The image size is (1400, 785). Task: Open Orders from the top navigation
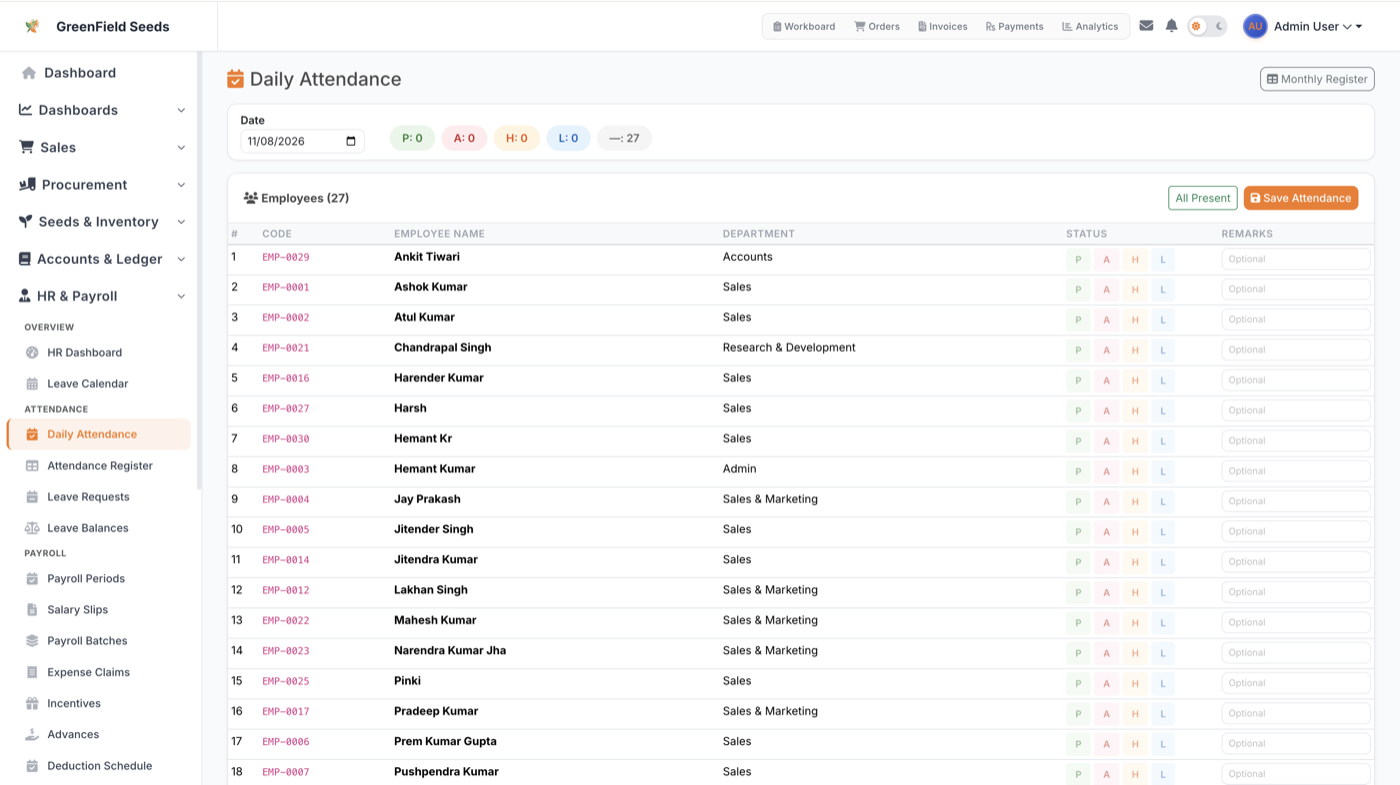(x=877, y=26)
